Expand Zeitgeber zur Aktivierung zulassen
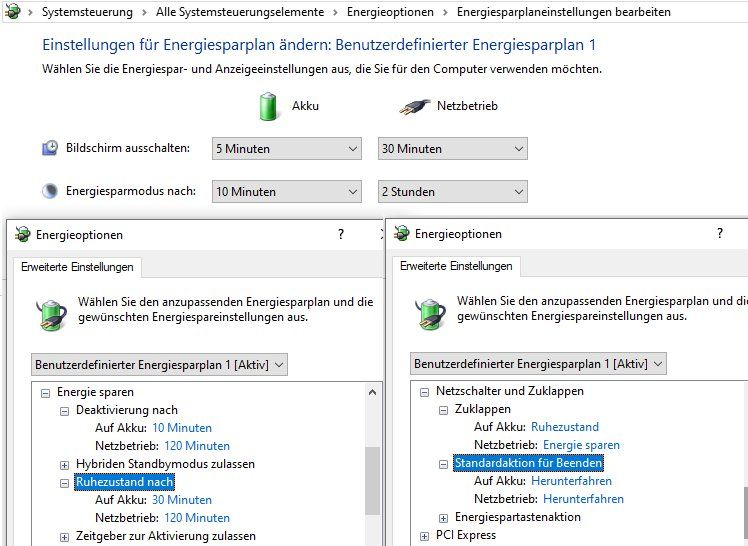Viewport: 748px width, 546px height. point(64,537)
